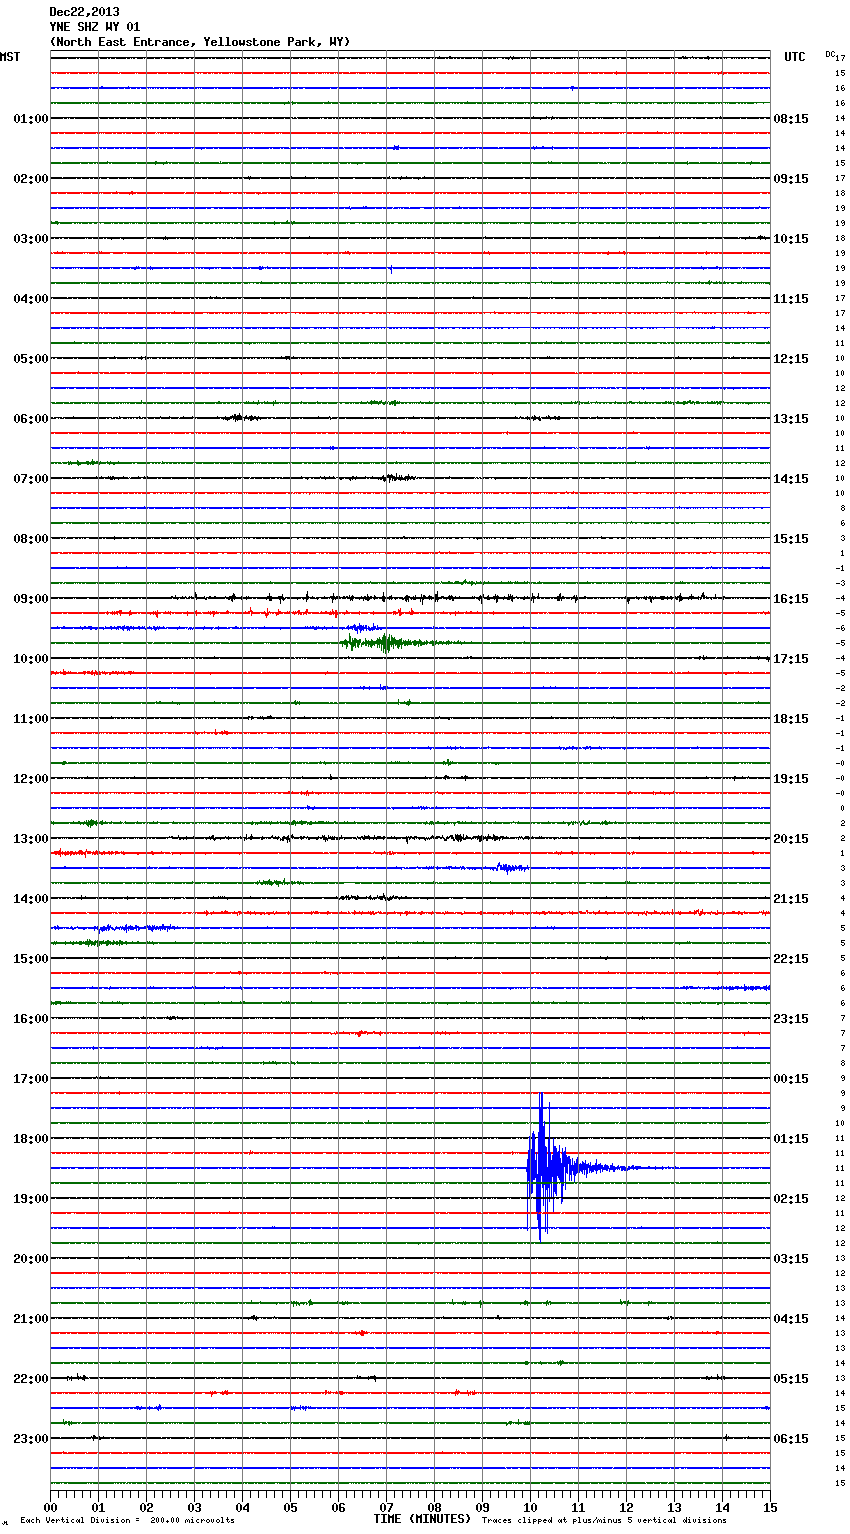Select the 13:00 MST time label

point(30,839)
